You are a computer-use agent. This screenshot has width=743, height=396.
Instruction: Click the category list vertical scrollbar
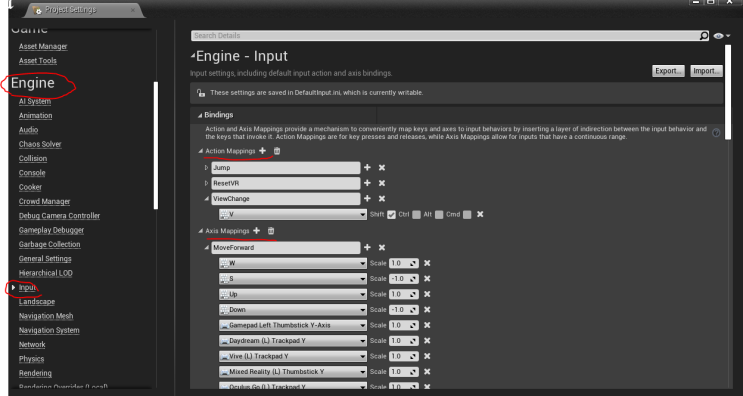[155, 145]
